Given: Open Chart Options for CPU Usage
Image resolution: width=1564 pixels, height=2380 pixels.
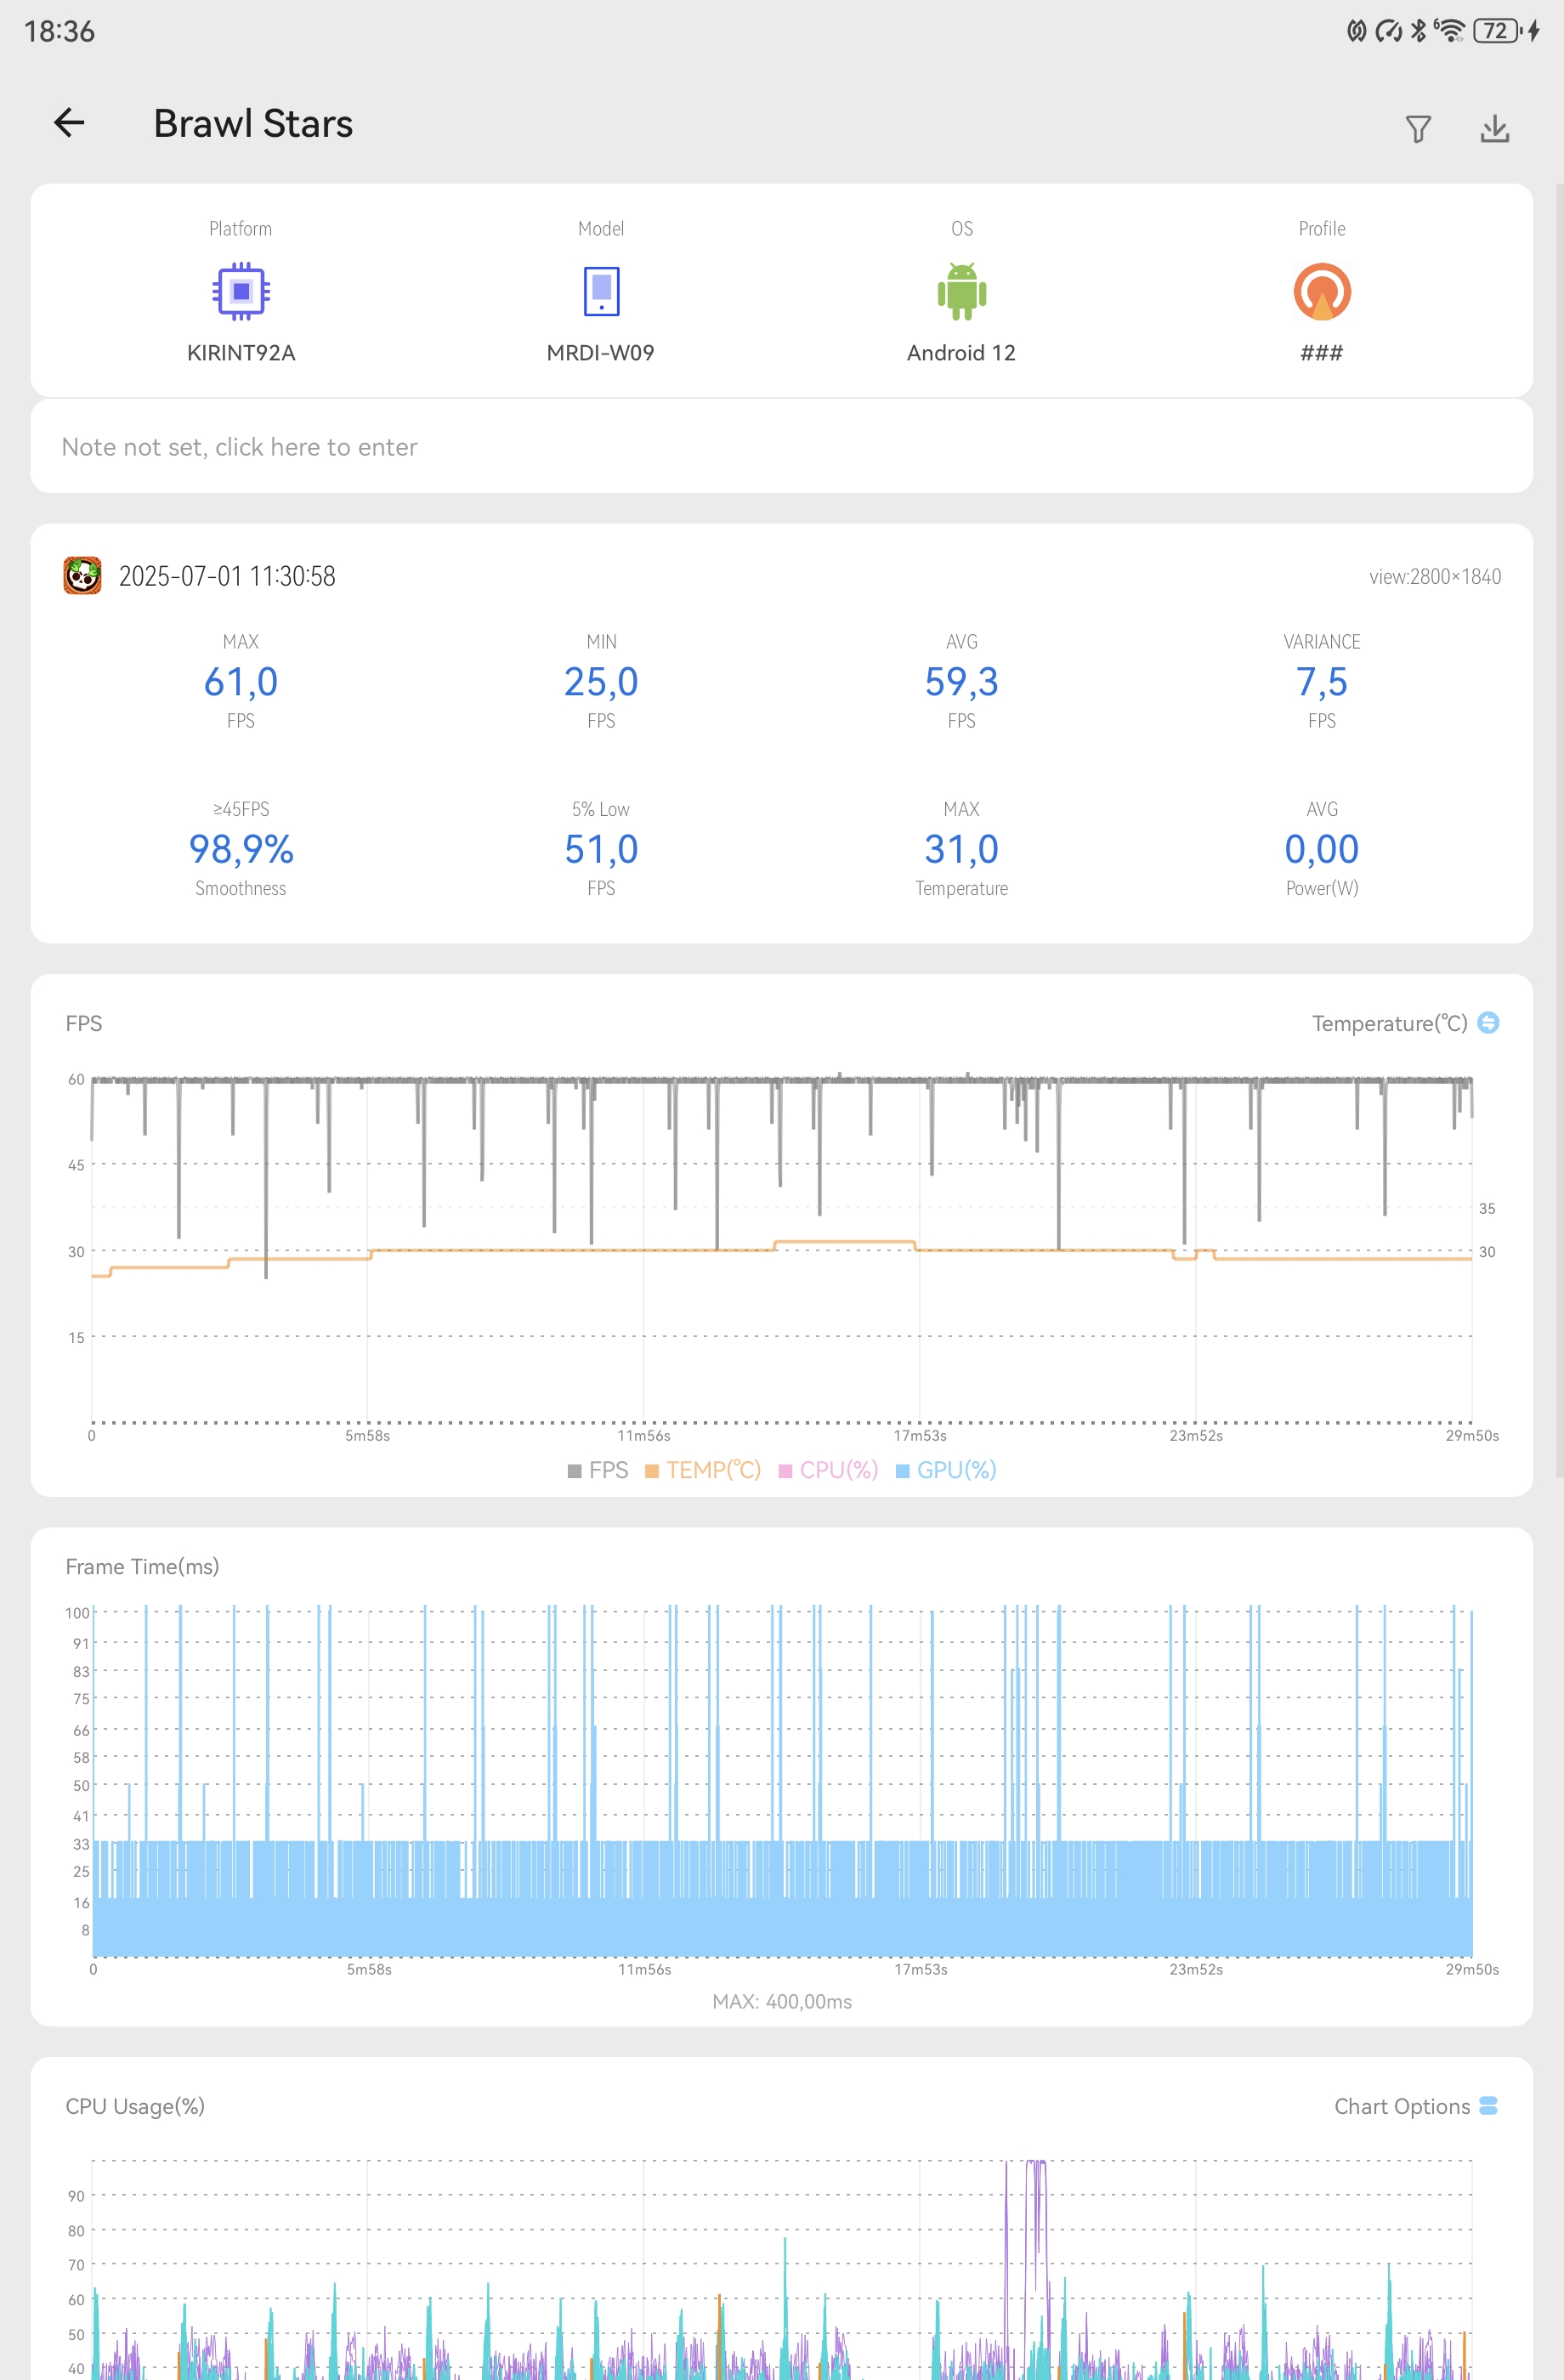Looking at the screenshot, I should 1488,2105.
